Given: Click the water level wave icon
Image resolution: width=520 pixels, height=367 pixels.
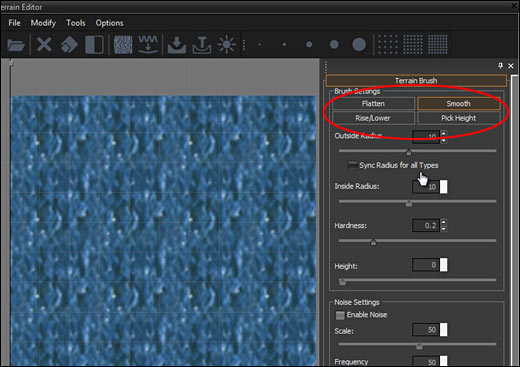Looking at the screenshot, I should tap(148, 44).
